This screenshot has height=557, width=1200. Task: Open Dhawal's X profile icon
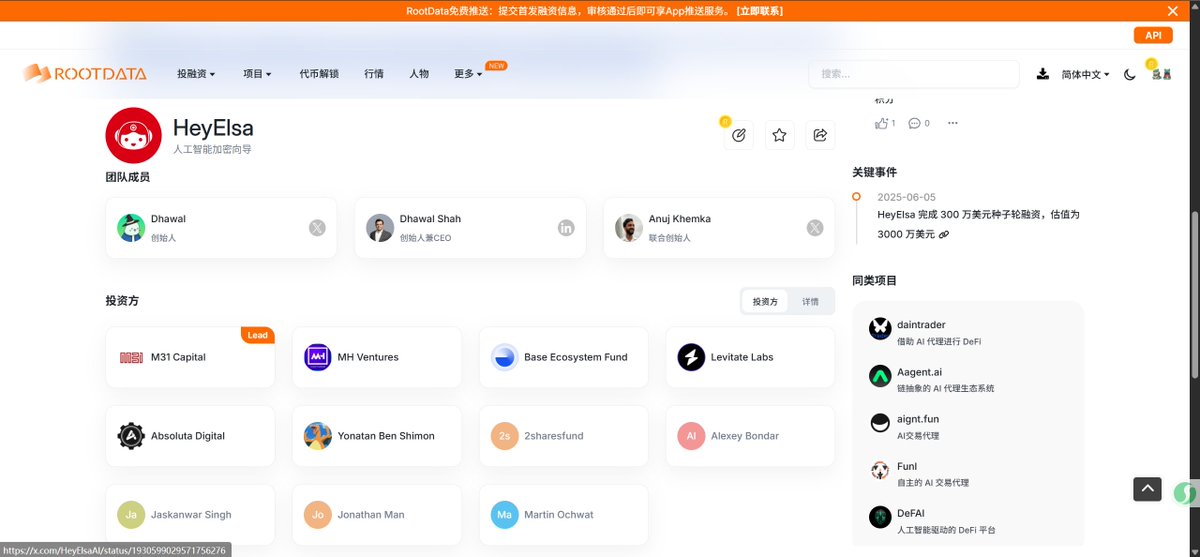point(317,228)
